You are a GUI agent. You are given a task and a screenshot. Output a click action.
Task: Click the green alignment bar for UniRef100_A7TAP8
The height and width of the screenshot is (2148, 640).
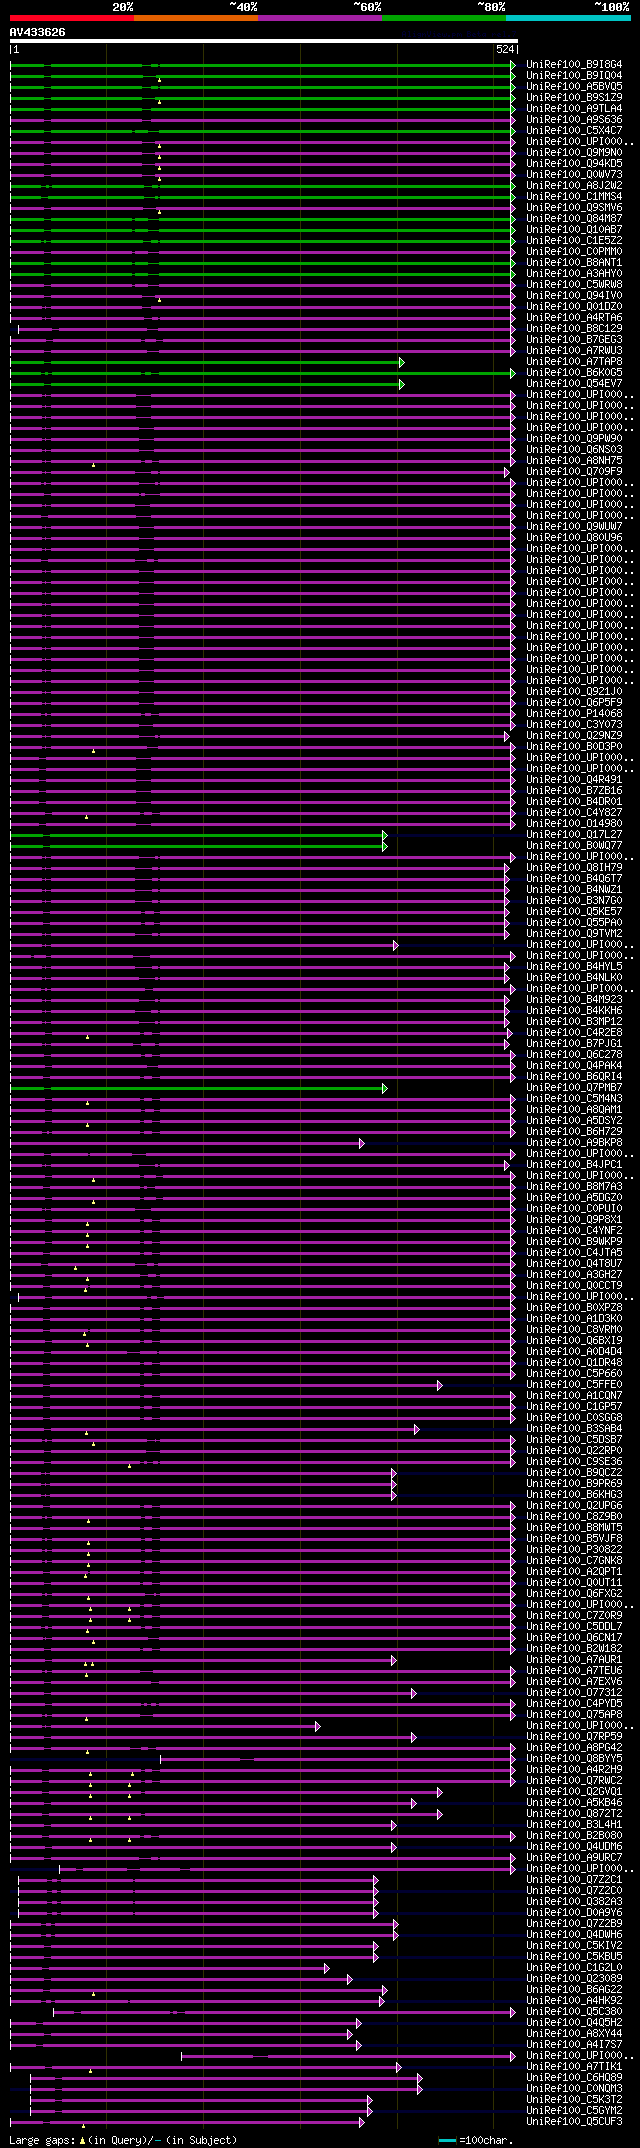(x=207, y=362)
